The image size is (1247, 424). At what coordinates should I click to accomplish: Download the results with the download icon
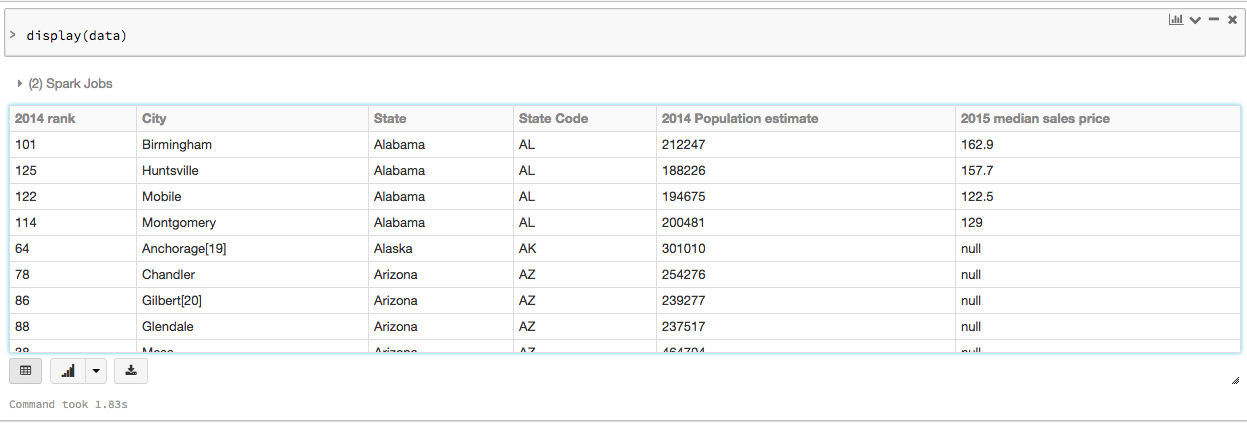(x=131, y=371)
